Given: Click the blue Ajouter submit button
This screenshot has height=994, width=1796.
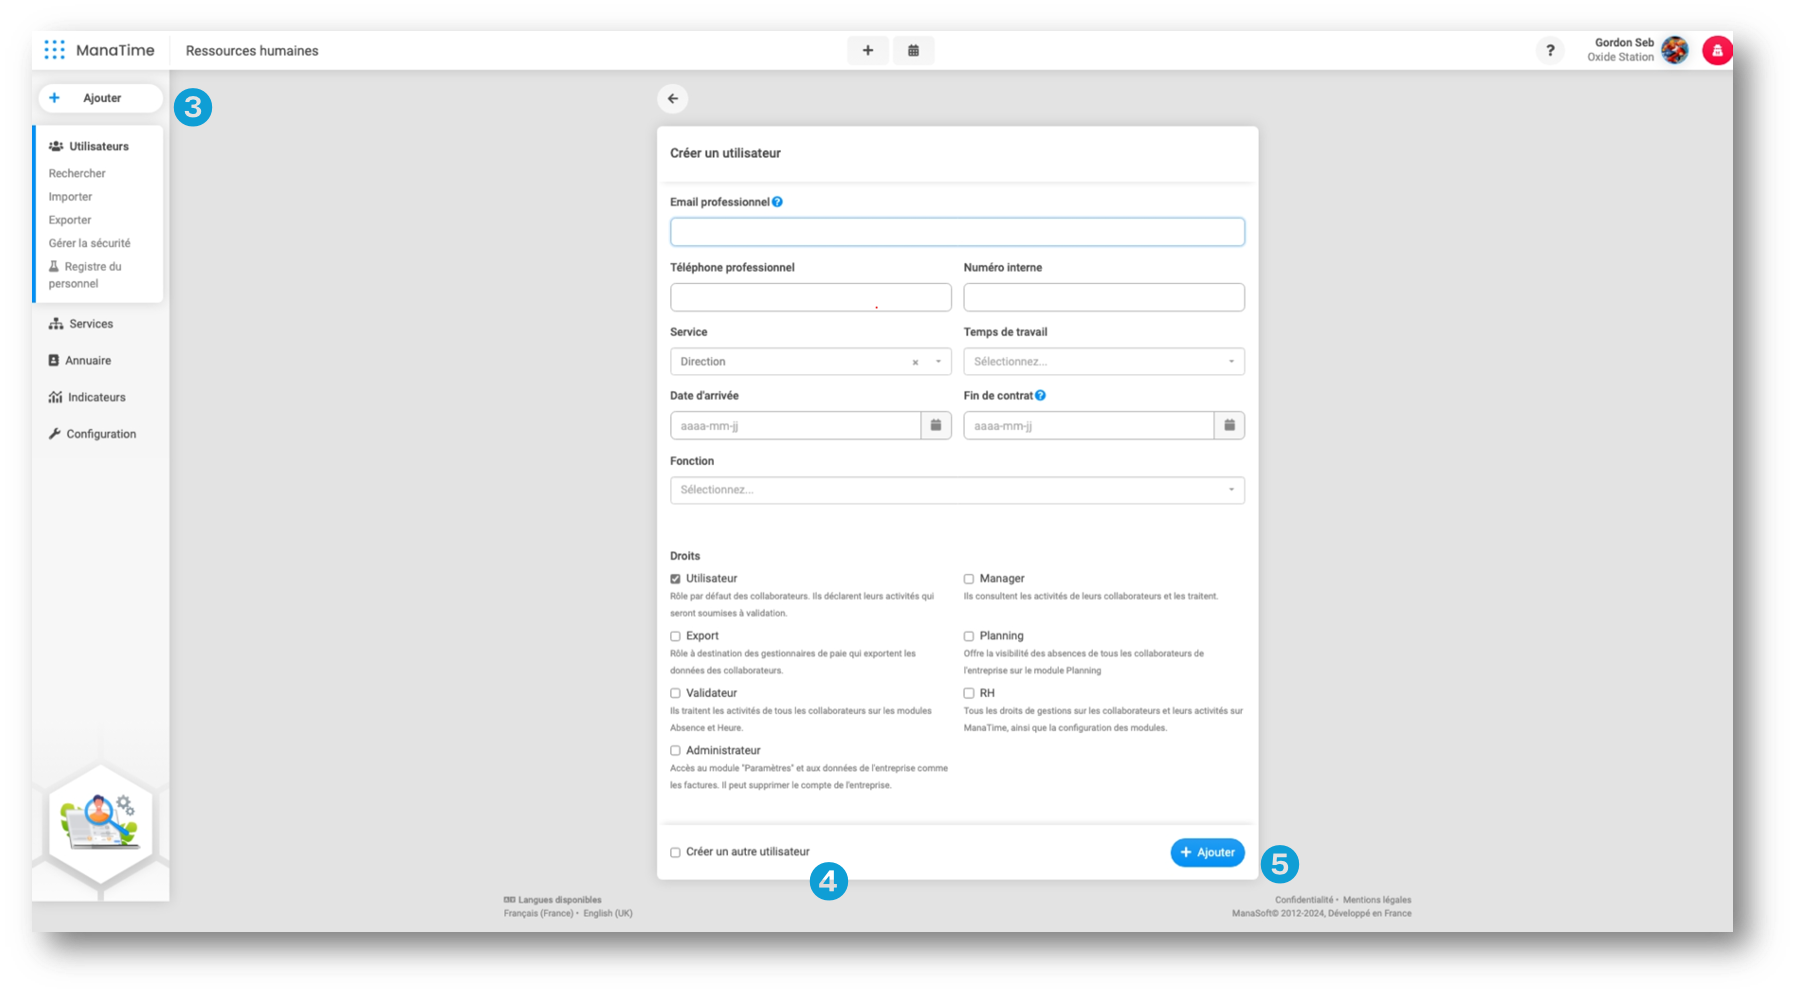Looking at the screenshot, I should pyautogui.click(x=1207, y=852).
